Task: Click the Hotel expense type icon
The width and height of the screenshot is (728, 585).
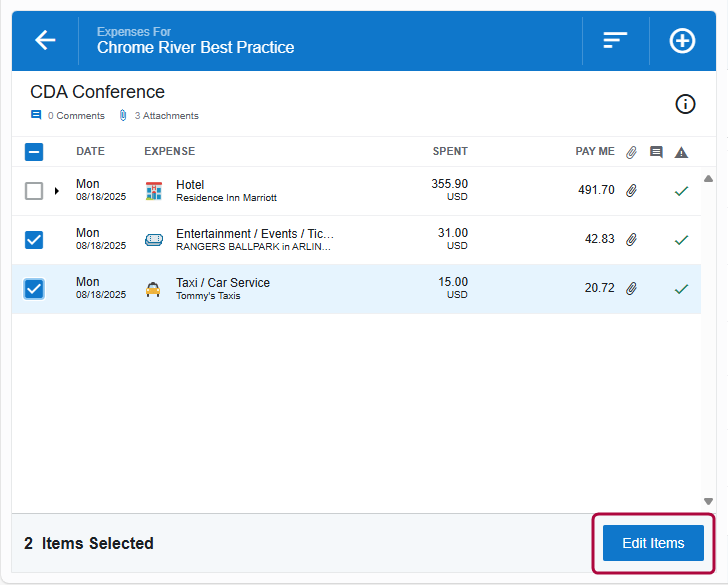Action: pyautogui.click(x=153, y=191)
